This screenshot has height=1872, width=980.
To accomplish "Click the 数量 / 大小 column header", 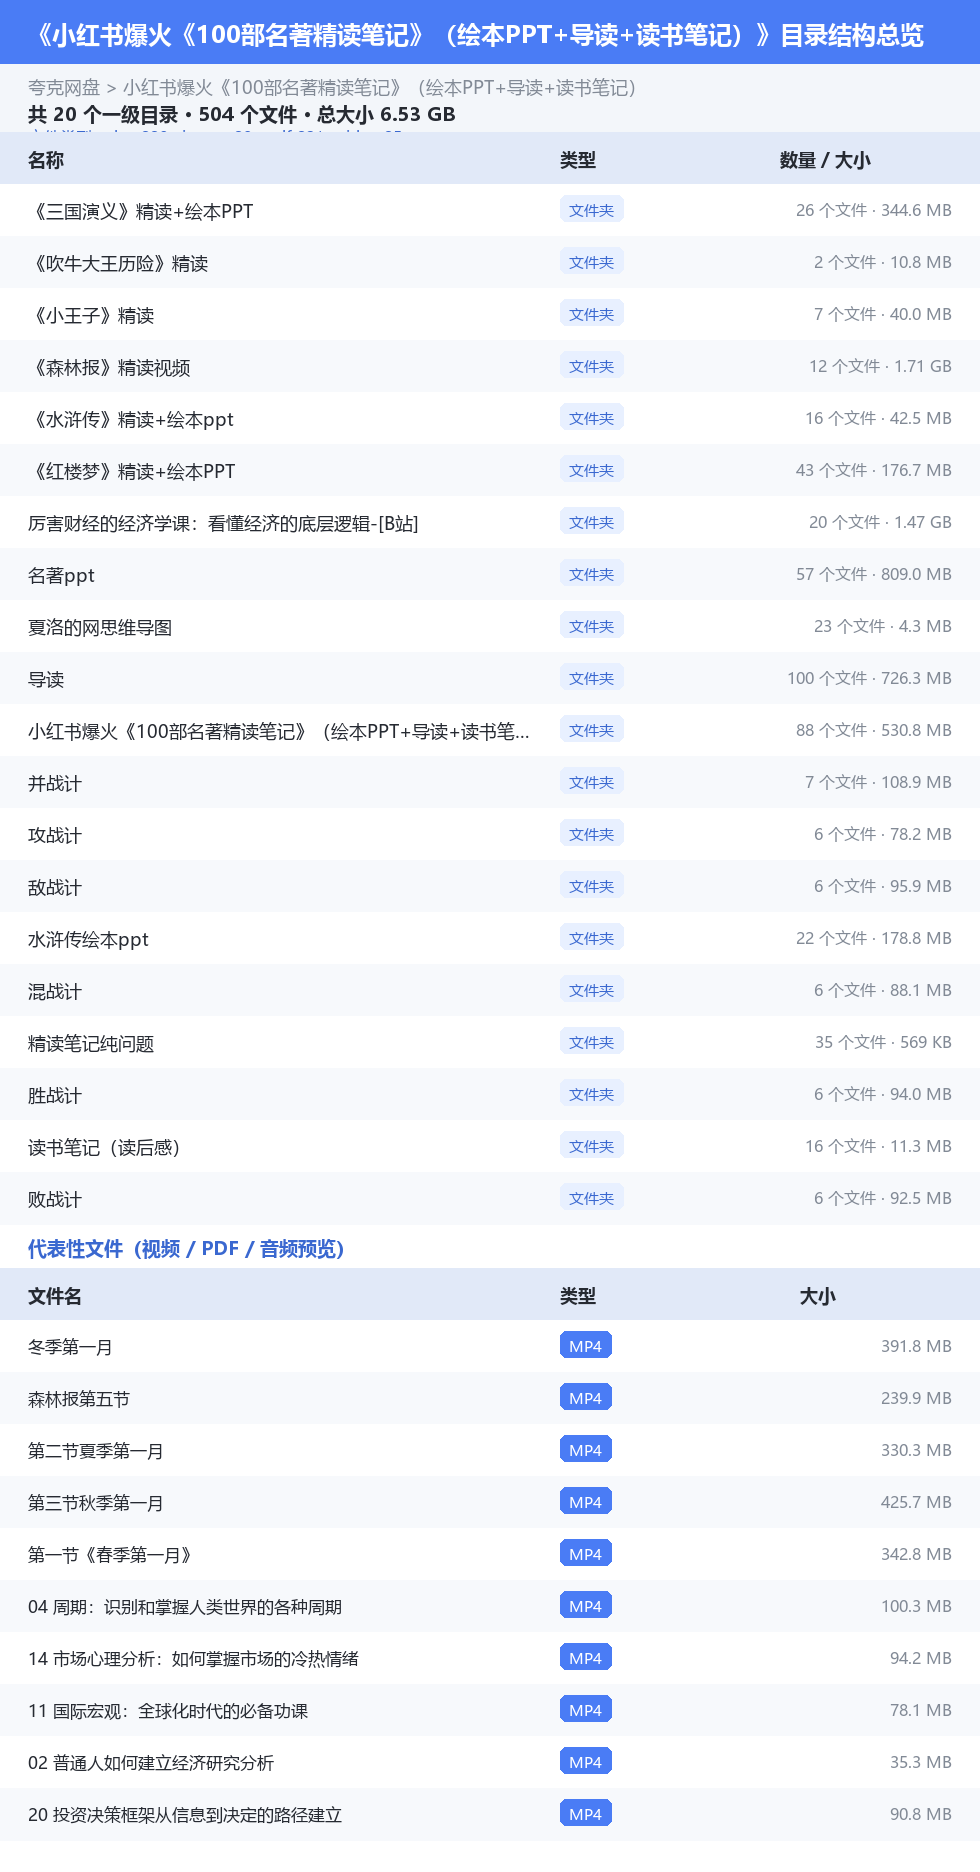I will pos(825,160).
